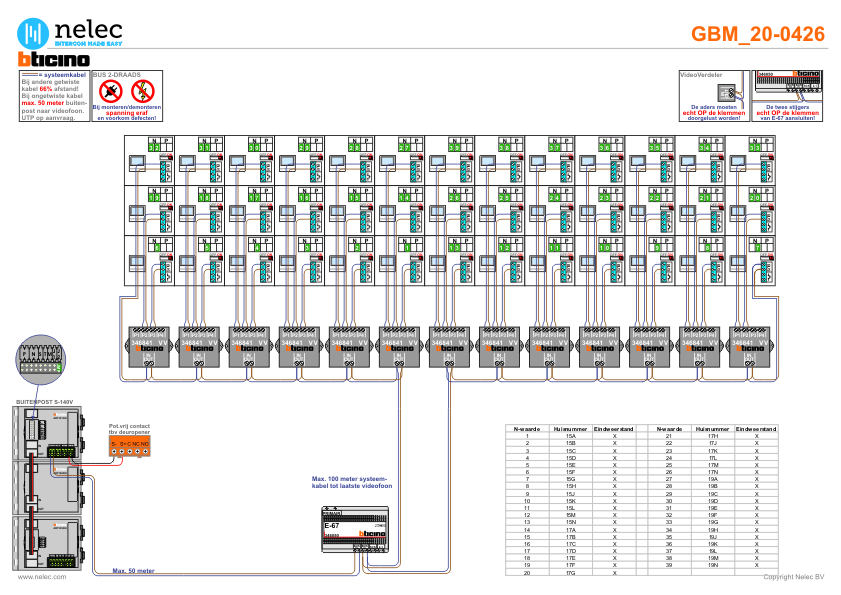Select the first 346841 video distributor on left
This screenshot has width=841, height=595.
(149, 347)
